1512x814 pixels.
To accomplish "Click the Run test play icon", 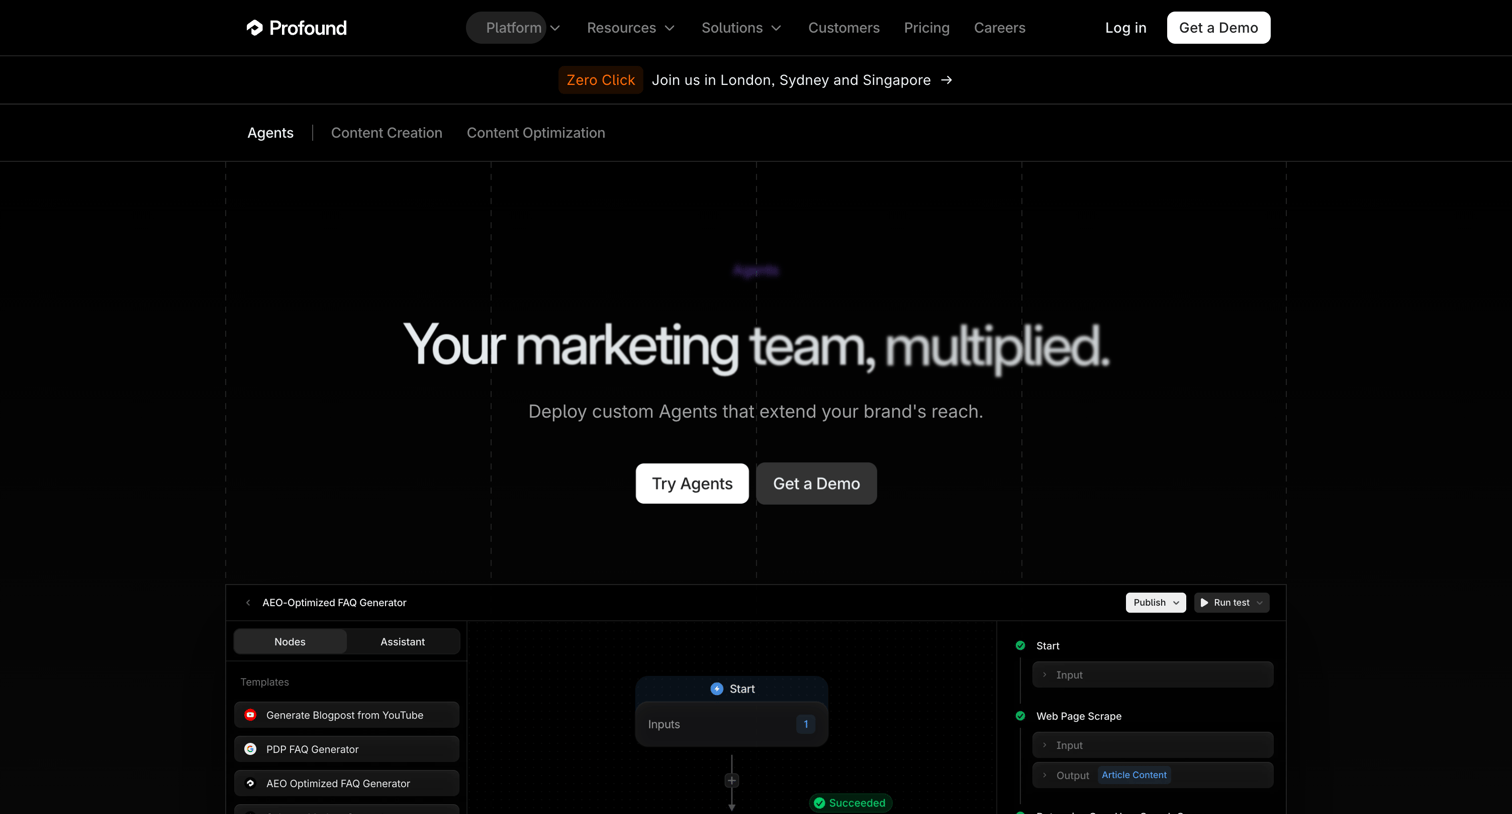I will pos(1204,603).
